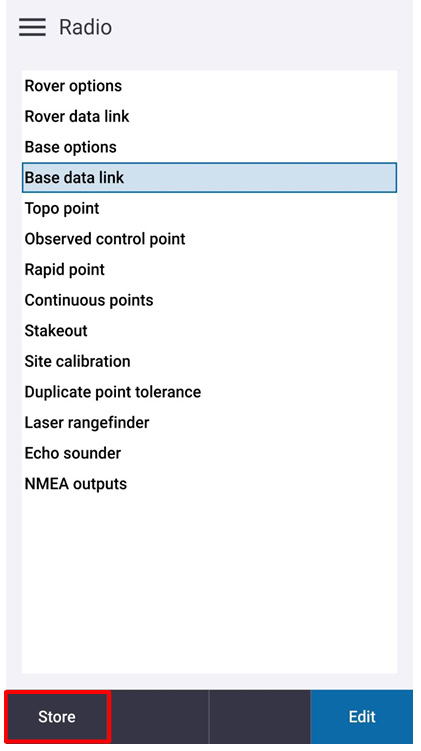Open Echo sounder settings
This screenshot has height=751, width=421.
coord(209,454)
